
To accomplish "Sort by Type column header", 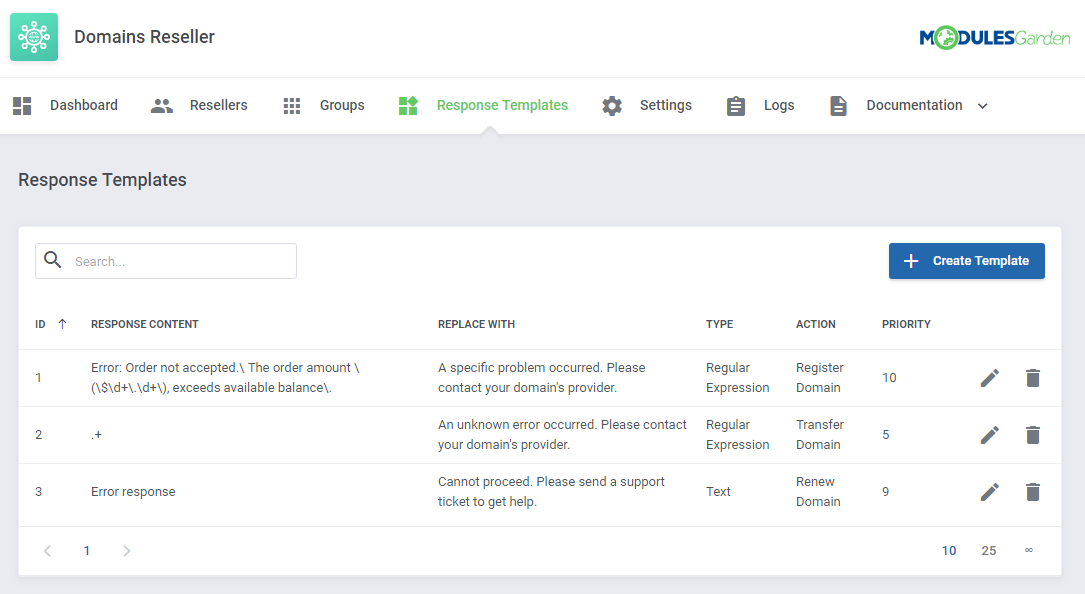I will click(720, 324).
